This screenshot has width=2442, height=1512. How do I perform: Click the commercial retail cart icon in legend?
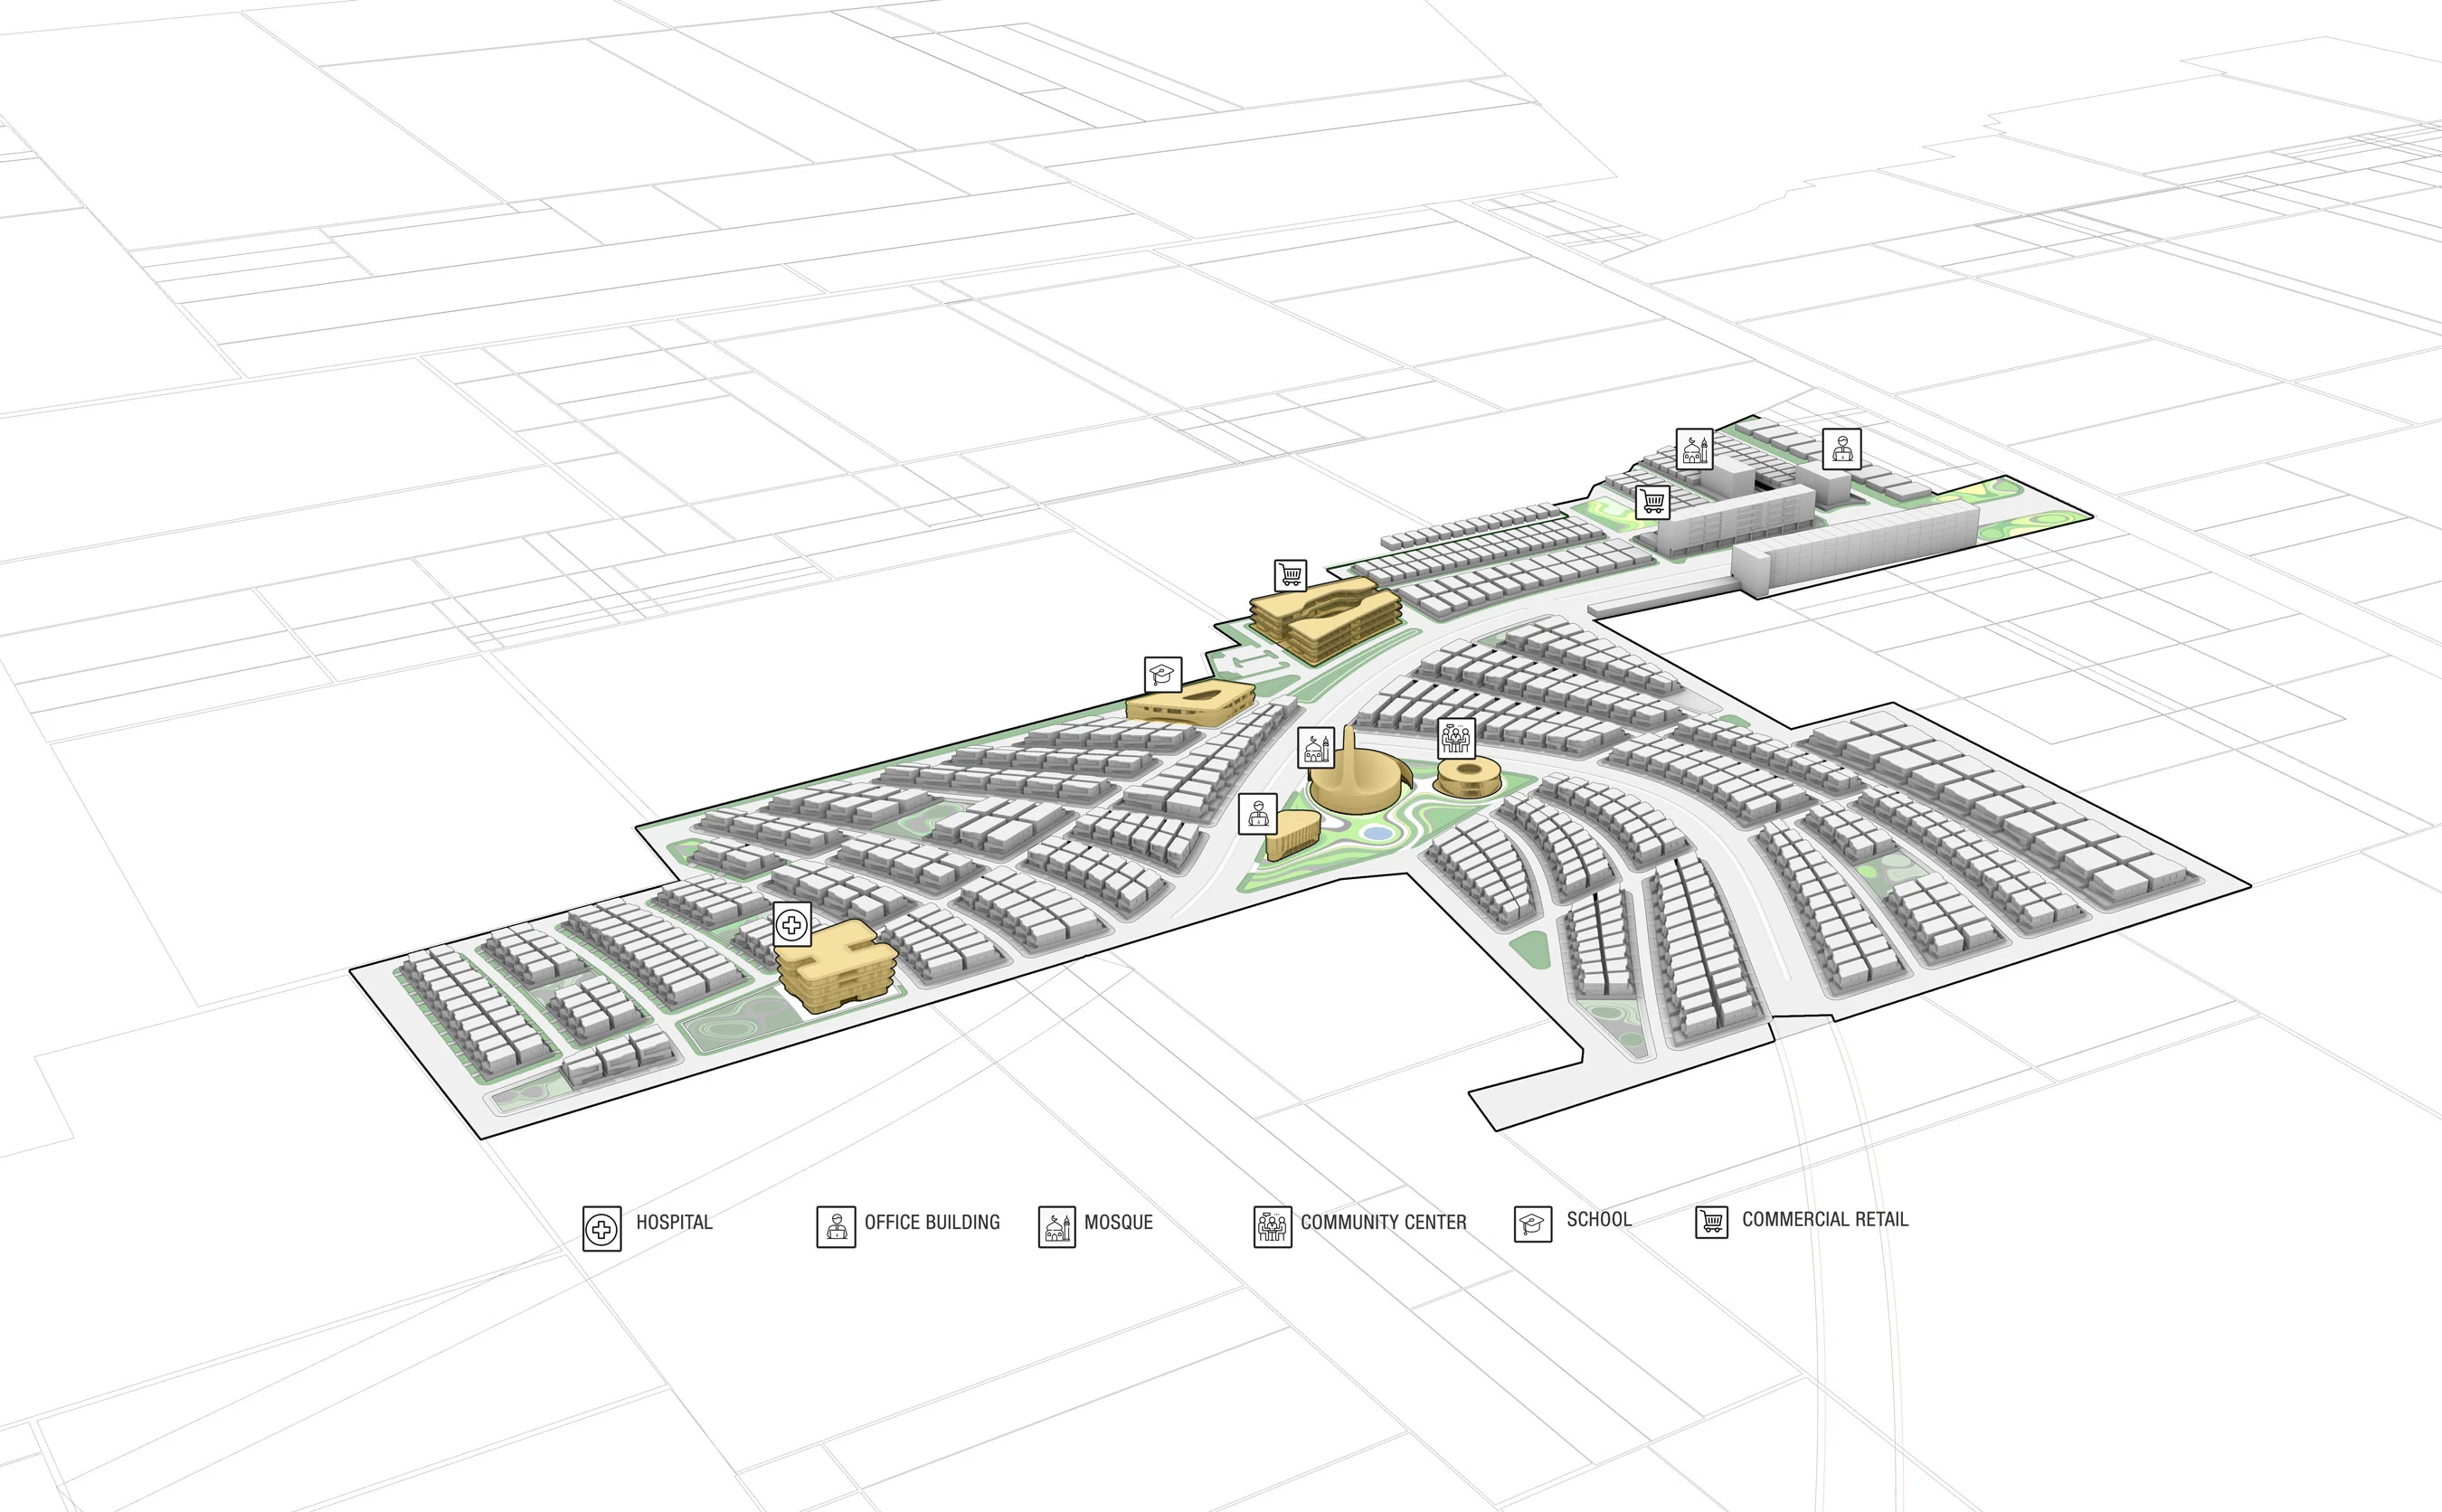tap(1712, 1222)
